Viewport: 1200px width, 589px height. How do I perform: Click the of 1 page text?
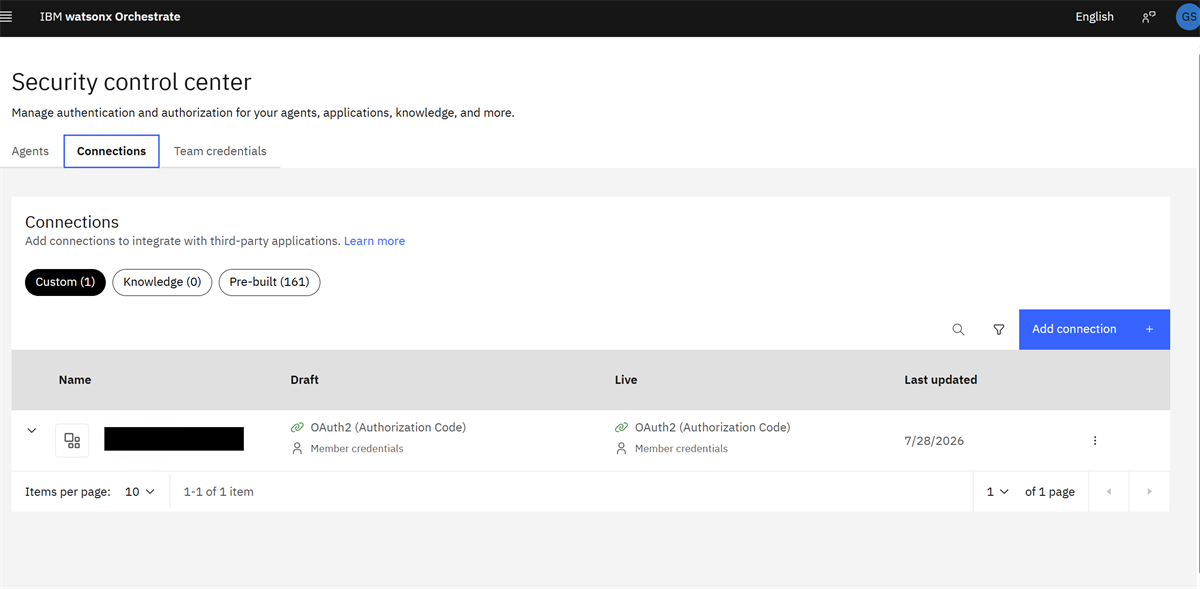(x=1050, y=492)
